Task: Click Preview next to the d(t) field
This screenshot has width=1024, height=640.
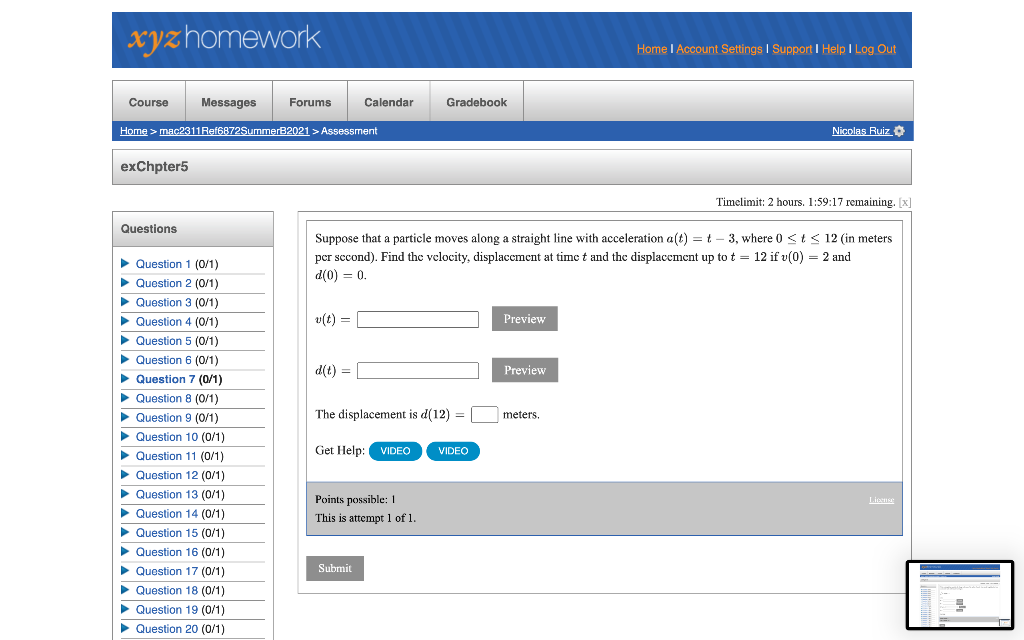Action: [x=524, y=370]
